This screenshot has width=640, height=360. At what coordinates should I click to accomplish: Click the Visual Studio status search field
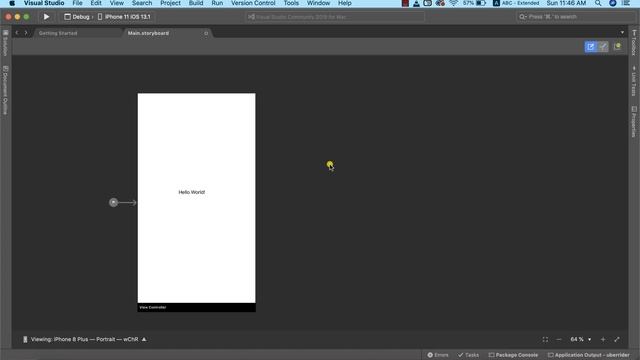click(x=335, y=17)
